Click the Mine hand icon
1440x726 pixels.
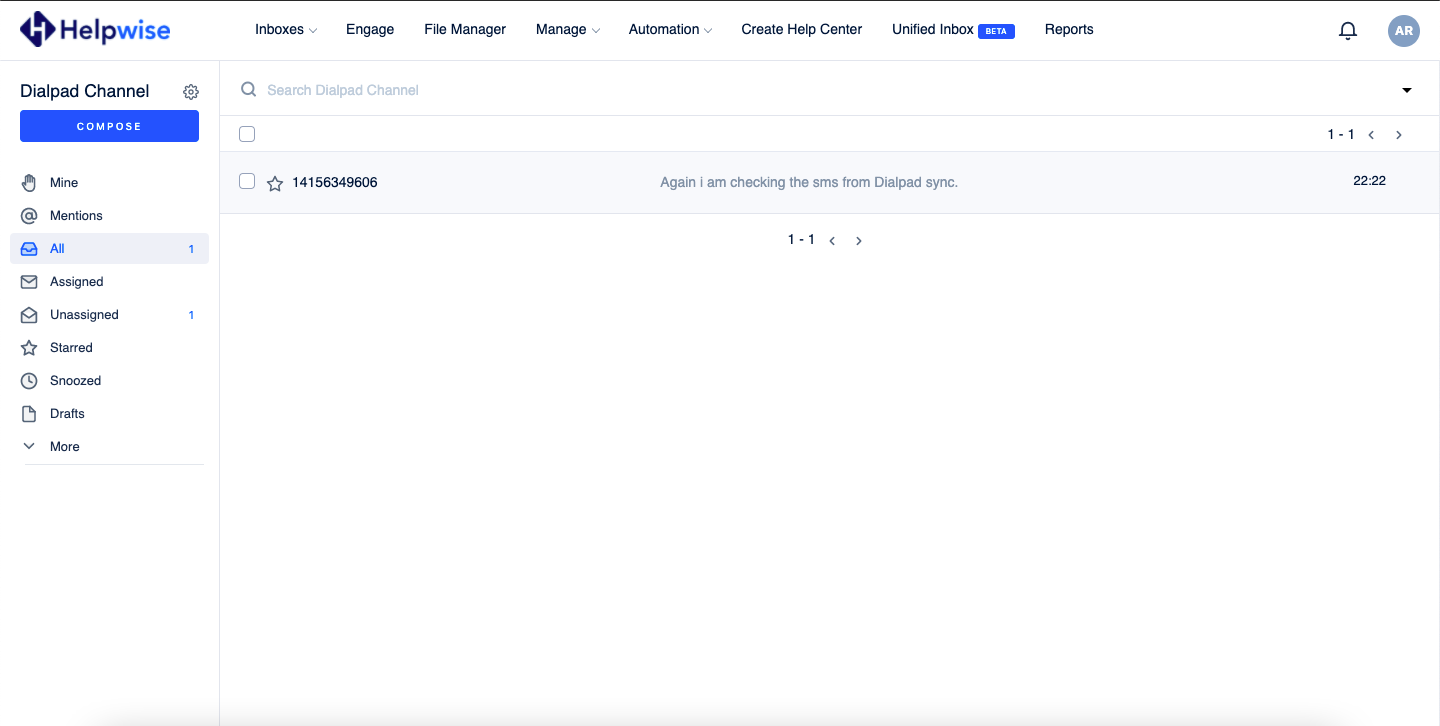coord(29,183)
